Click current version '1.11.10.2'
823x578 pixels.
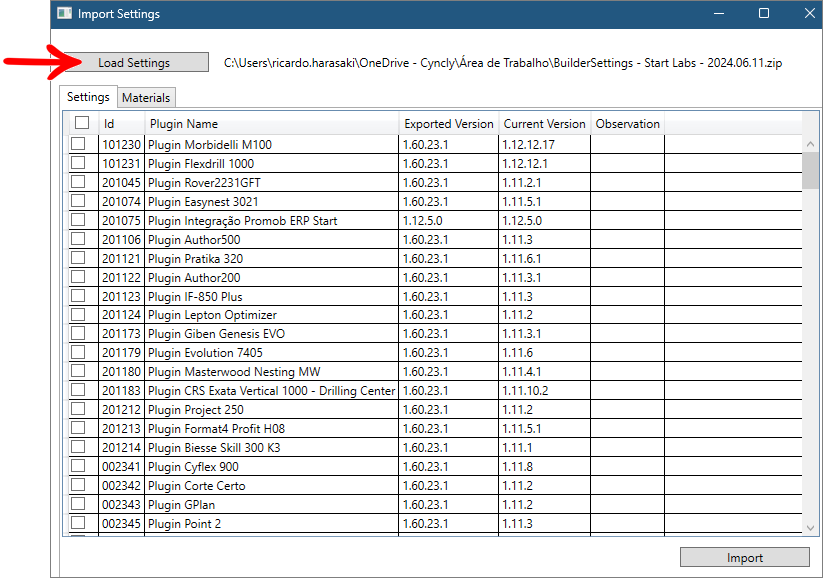(x=544, y=391)
